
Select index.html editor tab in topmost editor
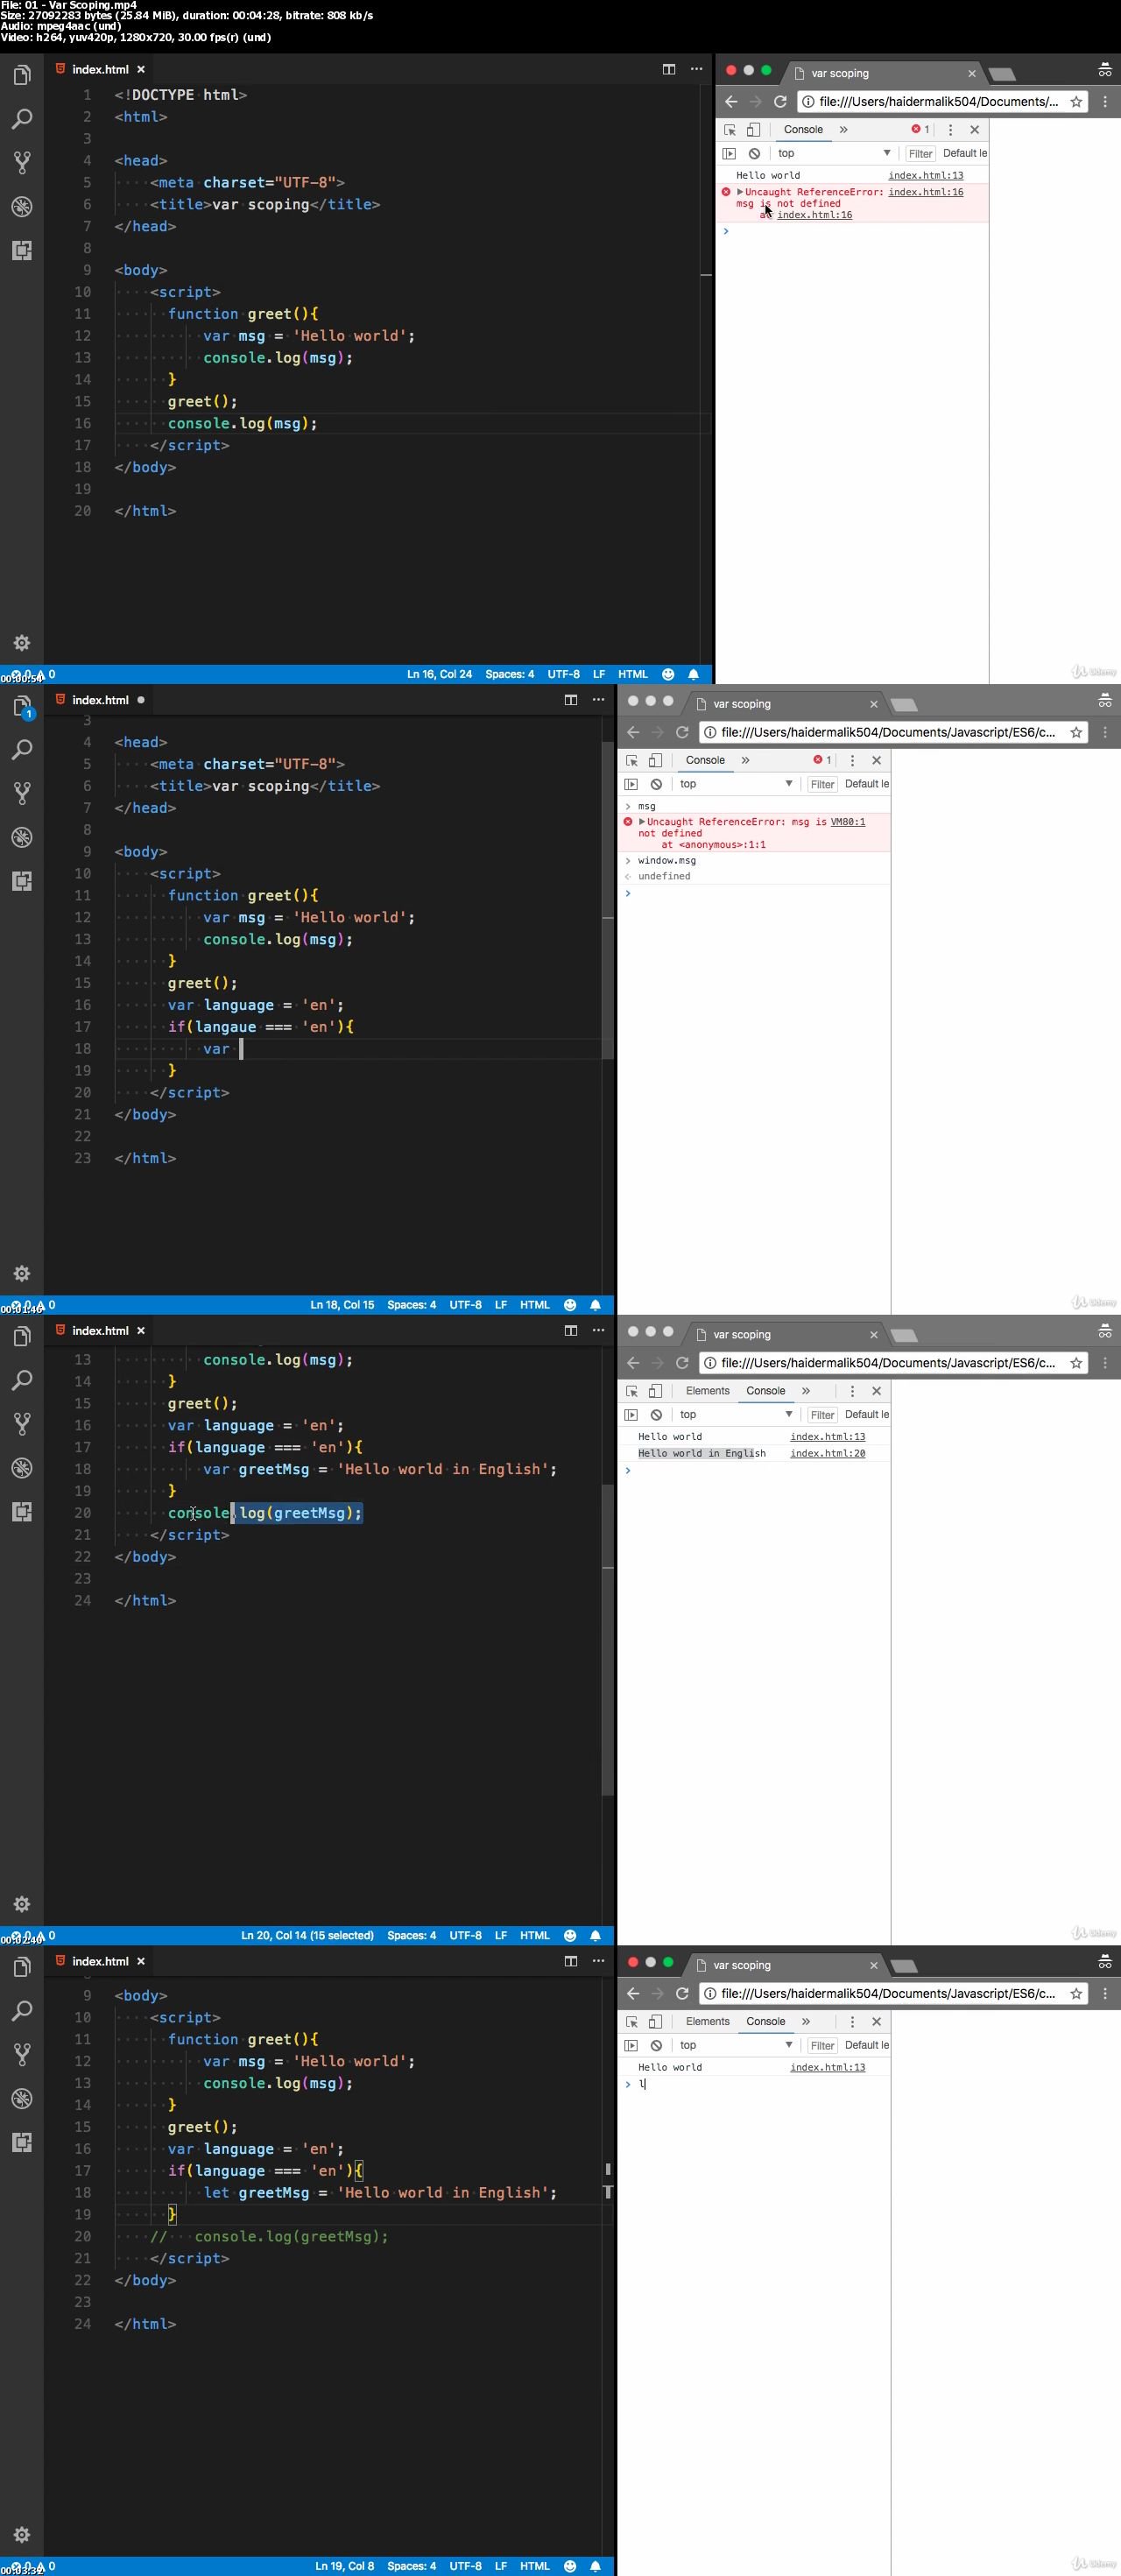pyautogui.click(x=100, y=69)
